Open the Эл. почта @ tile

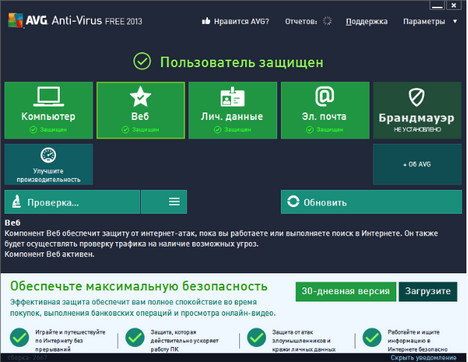(x=325, y=110)
